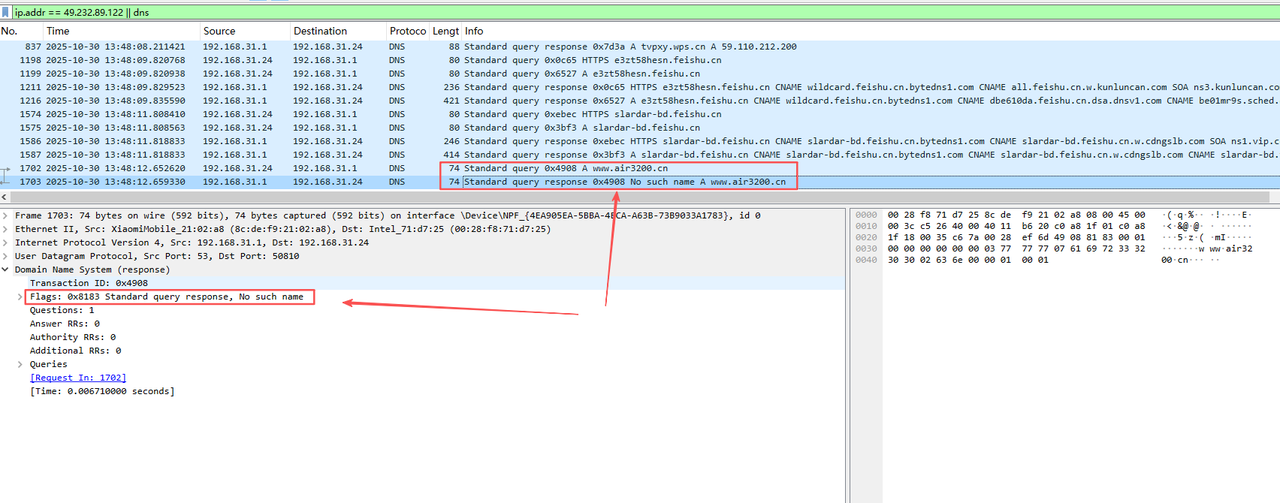
Task: Expand Internet Protocol Version 4 section
Action: click(6, 242)
